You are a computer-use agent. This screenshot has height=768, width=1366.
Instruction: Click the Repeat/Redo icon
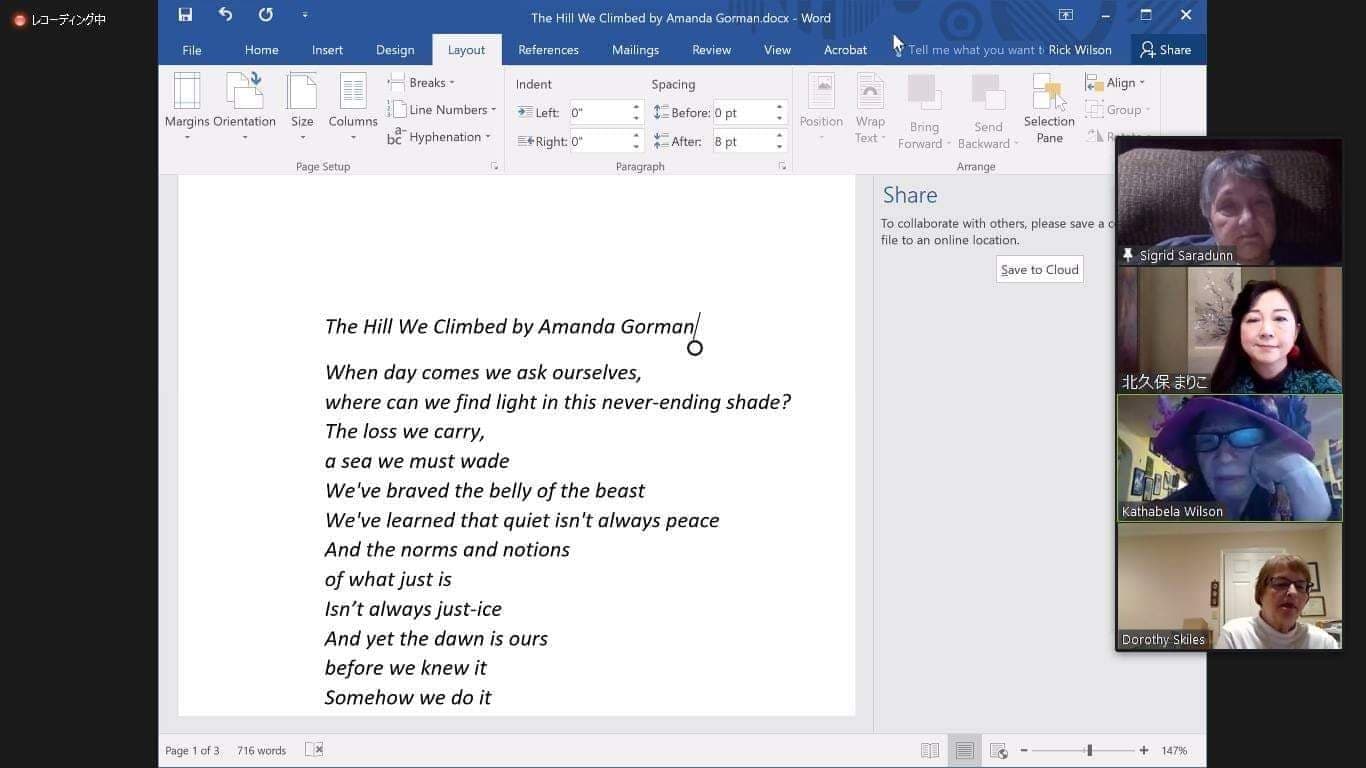point(265,15)
